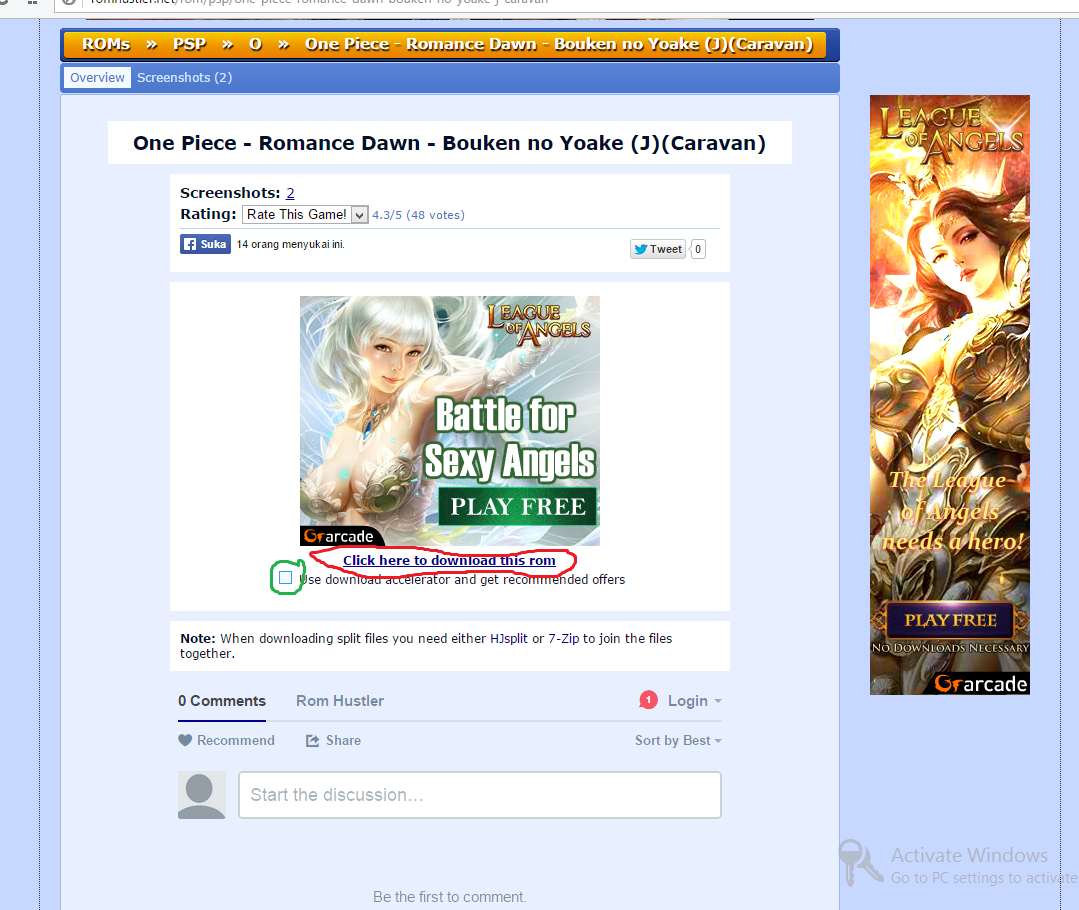Viewport: 1079px width, 910px height.
Task: Open the Sort by Best dropdown
Action: click(678, 741)
